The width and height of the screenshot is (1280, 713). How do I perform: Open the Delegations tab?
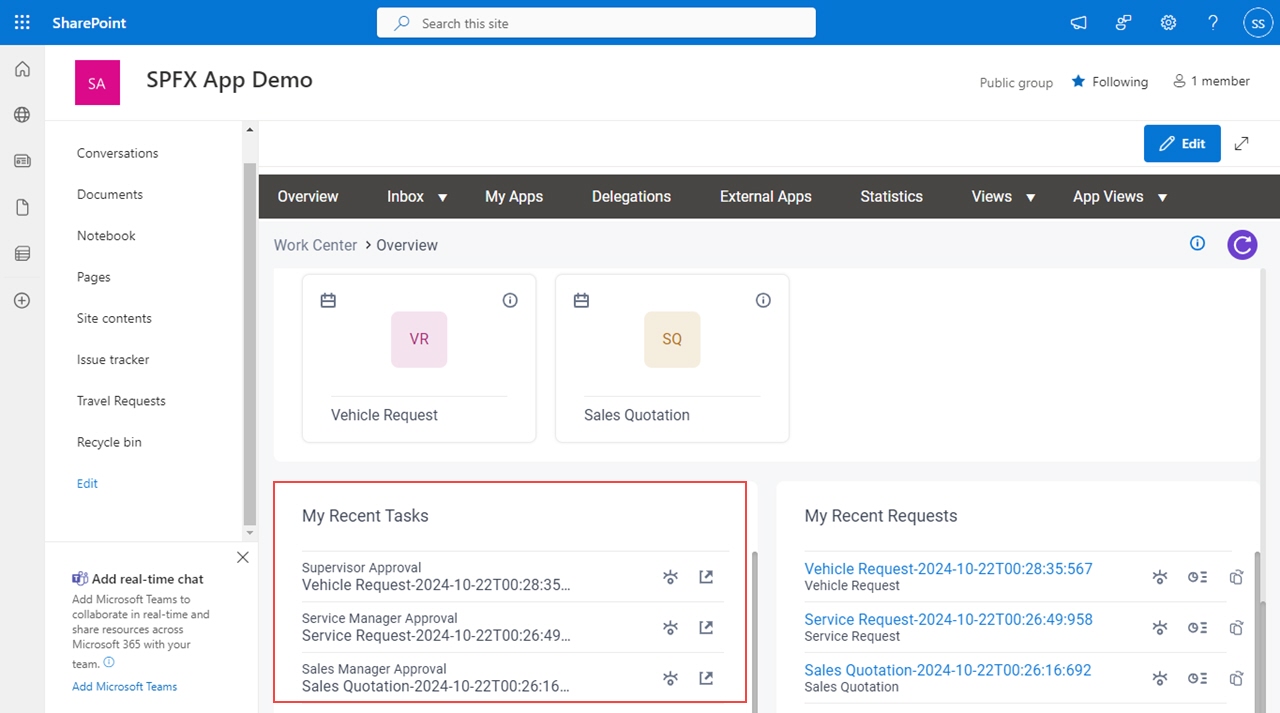[x=631, y=196]
